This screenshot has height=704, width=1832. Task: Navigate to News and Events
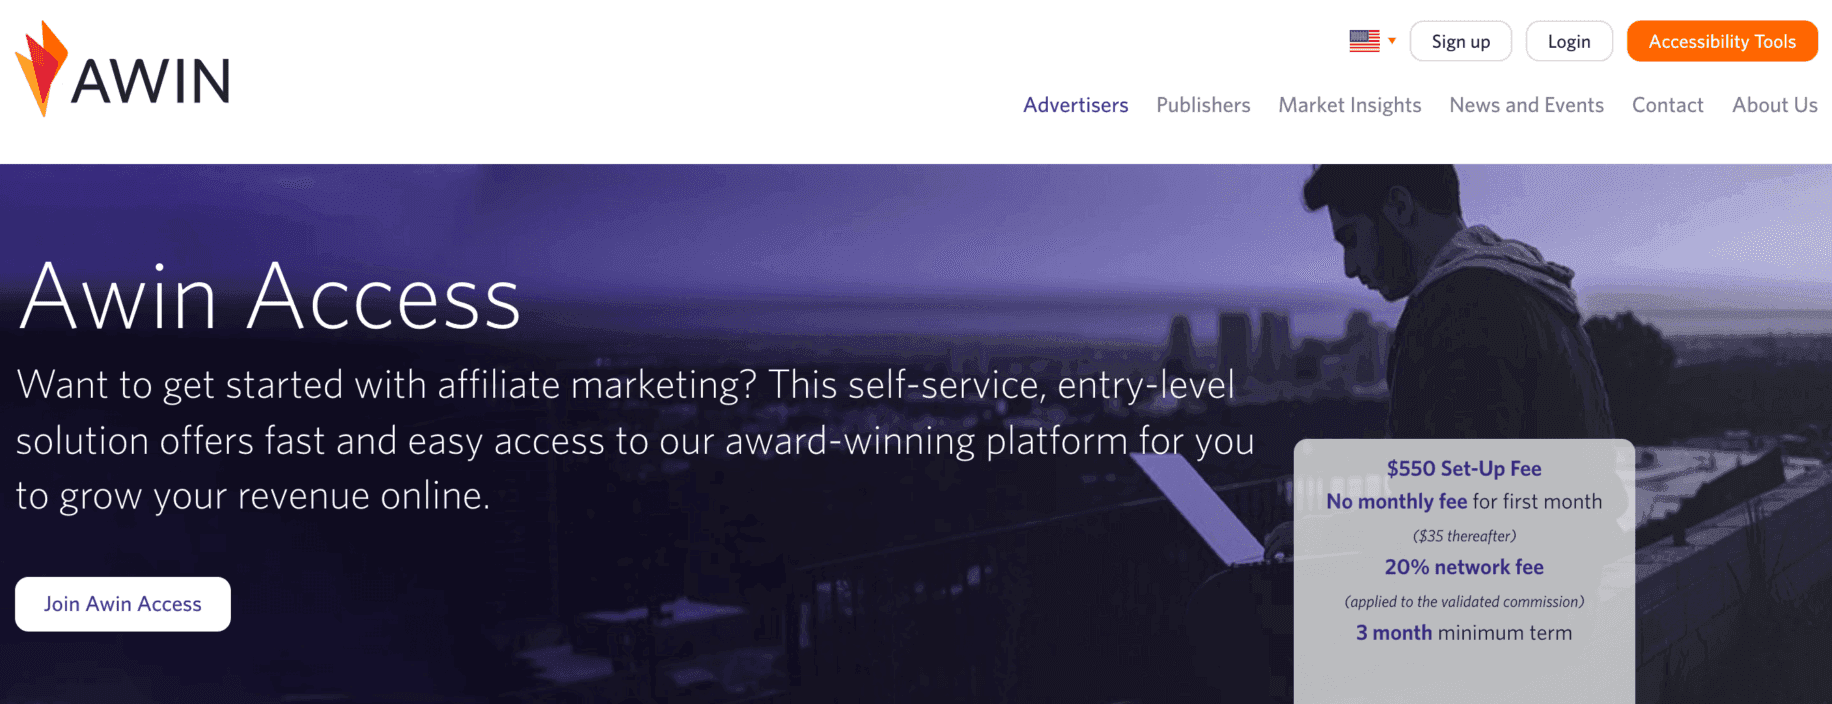pyautogui.click(x=1526, y=105)
